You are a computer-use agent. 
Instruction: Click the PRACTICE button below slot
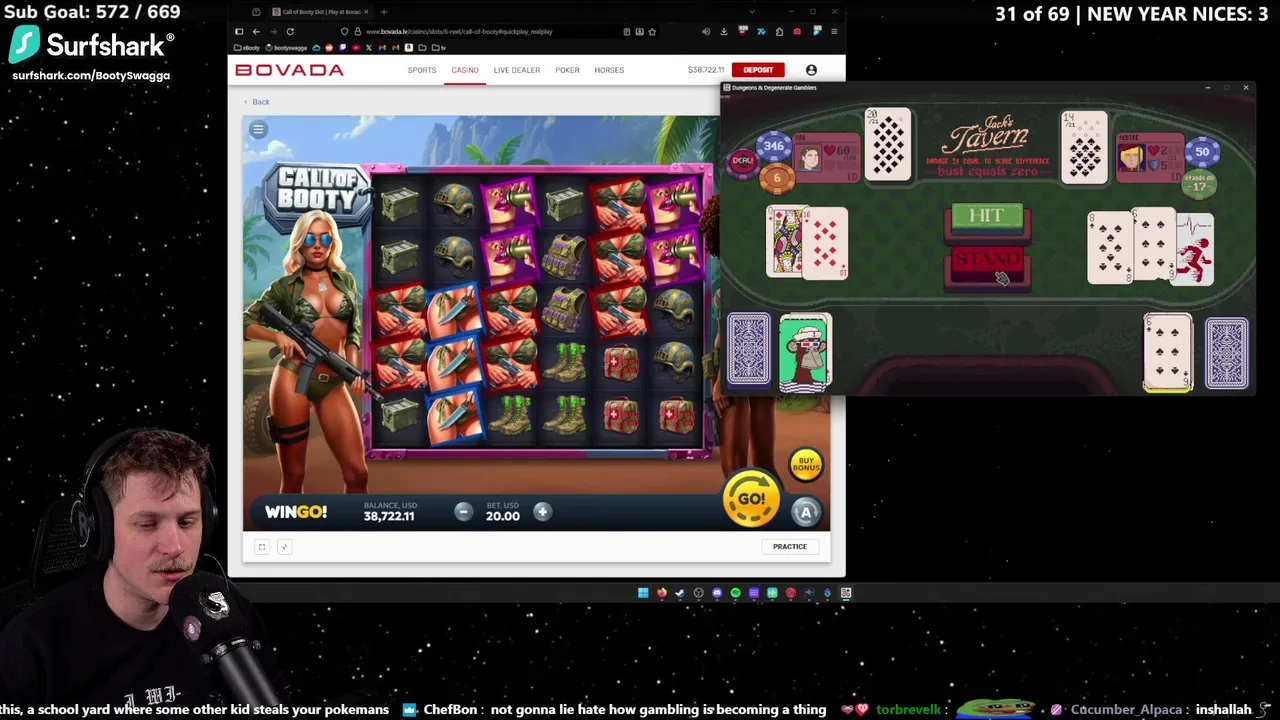[x=789, y=546]
